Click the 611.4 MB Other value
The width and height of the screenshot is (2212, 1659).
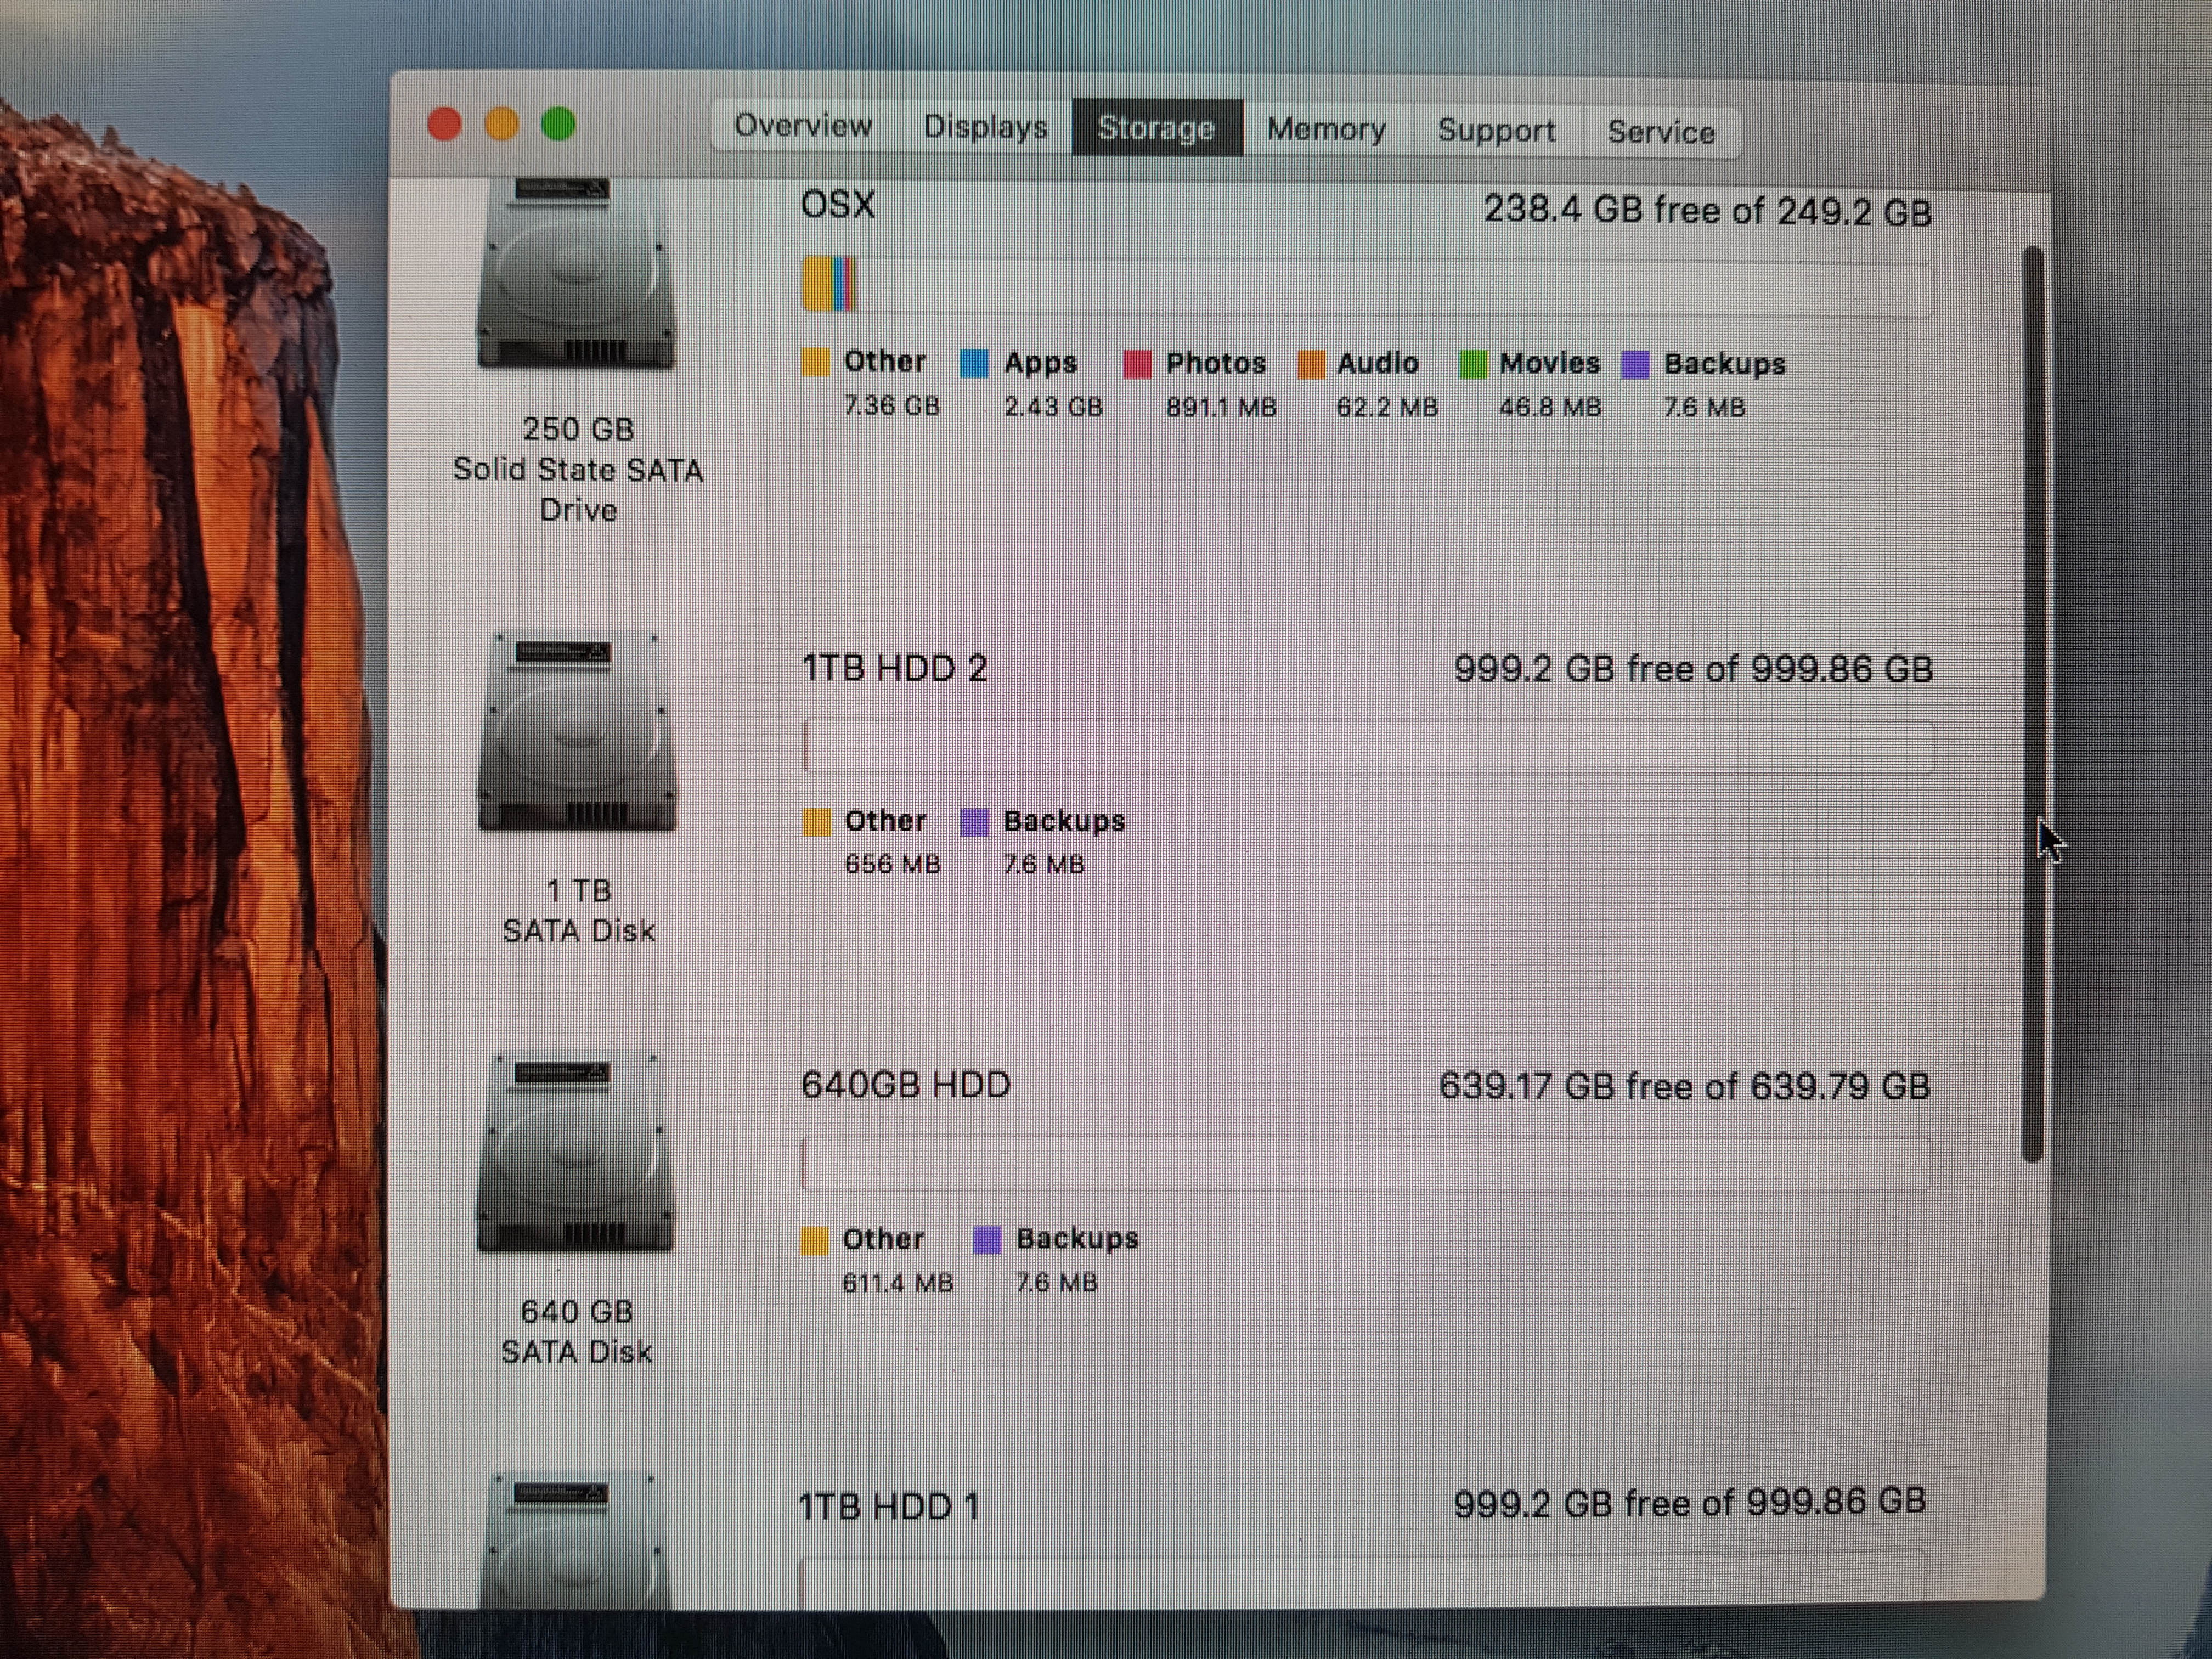coord(898,1283)
